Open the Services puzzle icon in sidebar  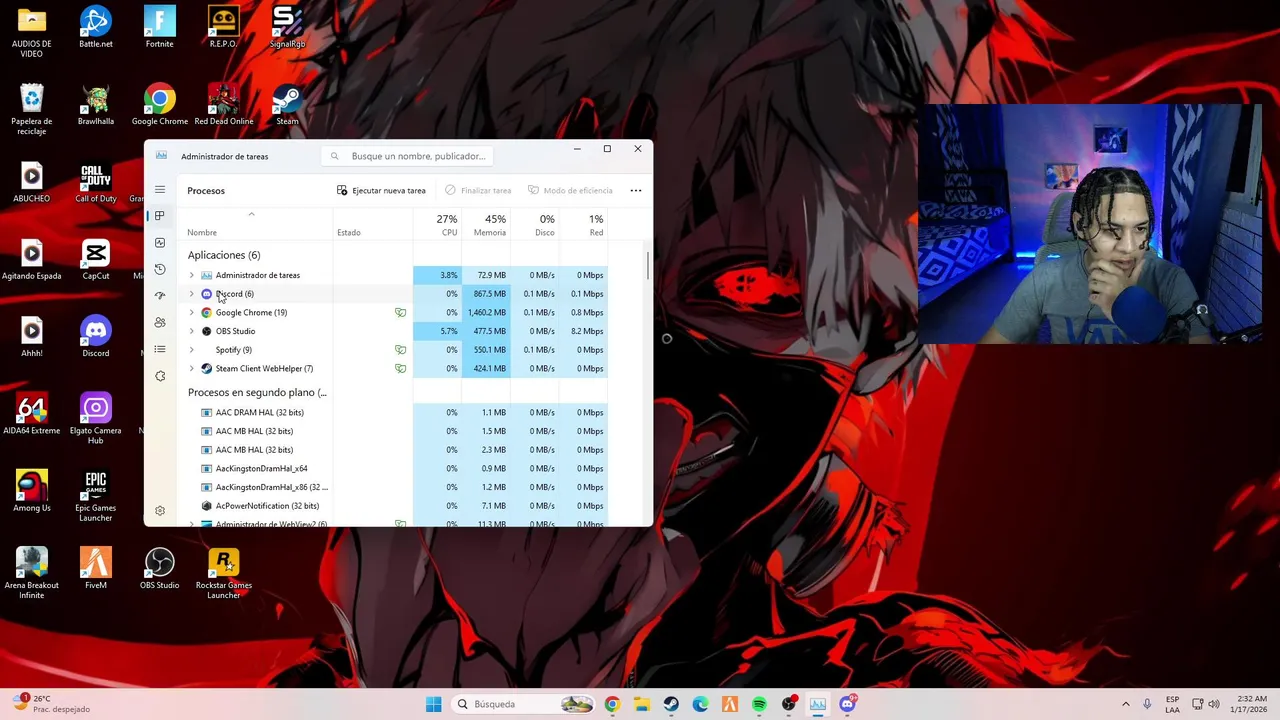coord(160,376)
